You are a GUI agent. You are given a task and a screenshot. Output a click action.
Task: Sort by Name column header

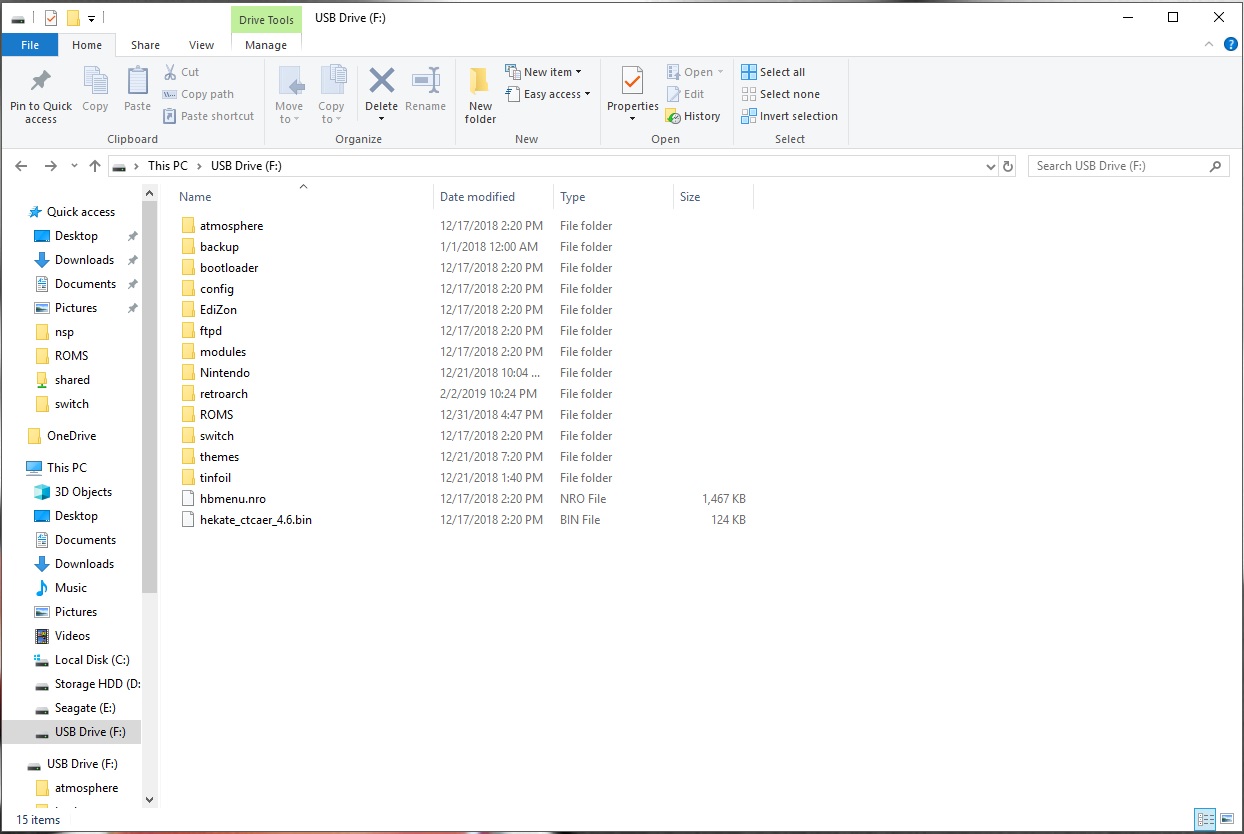click(x=304, y=197)
